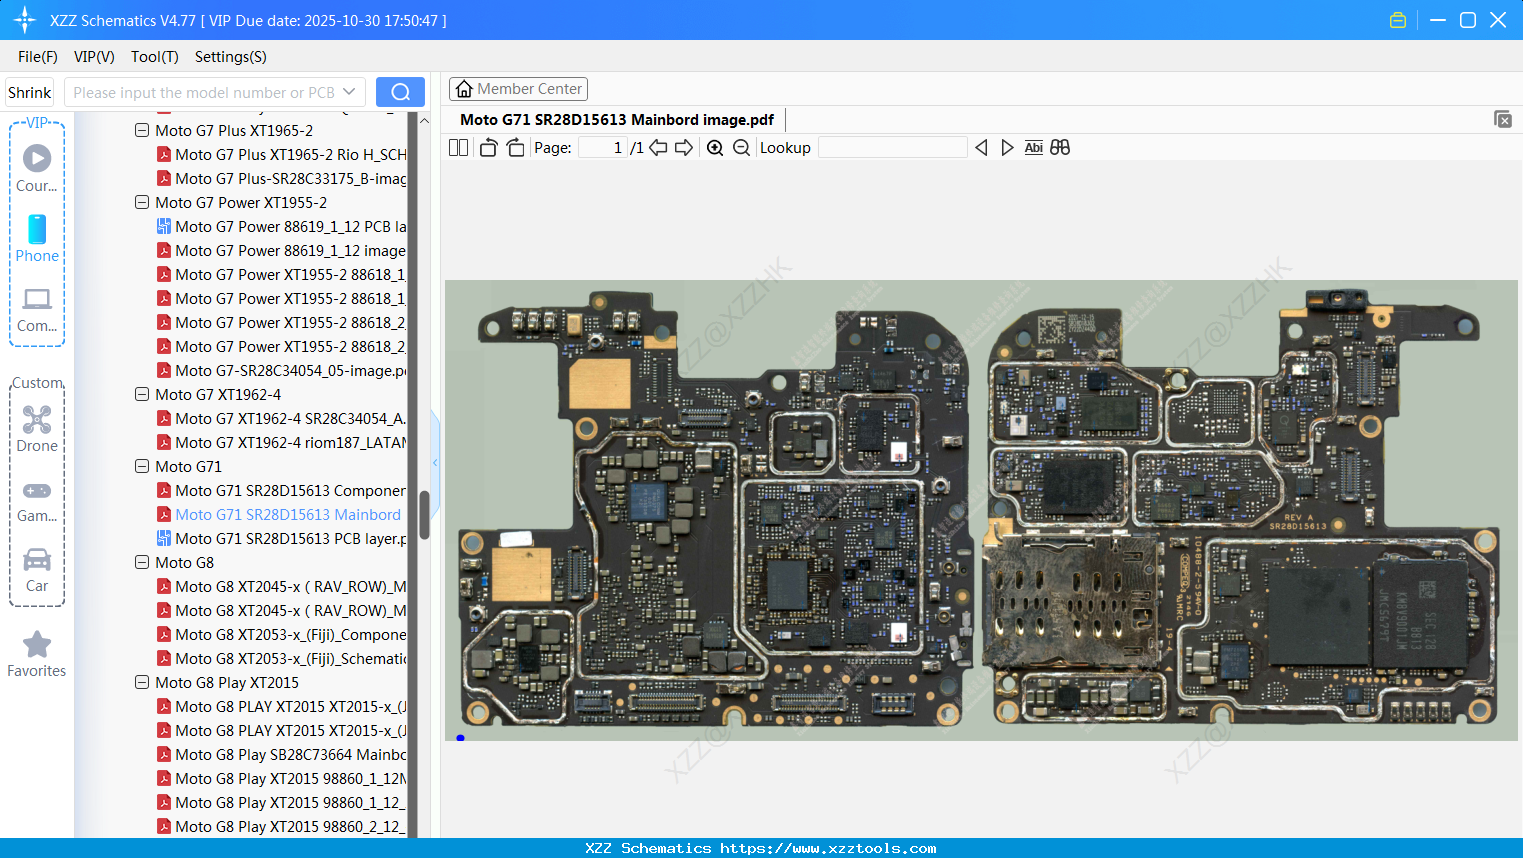1523x858 pixels.
Task: Select the dual page view icon
Action: point(457,147)
